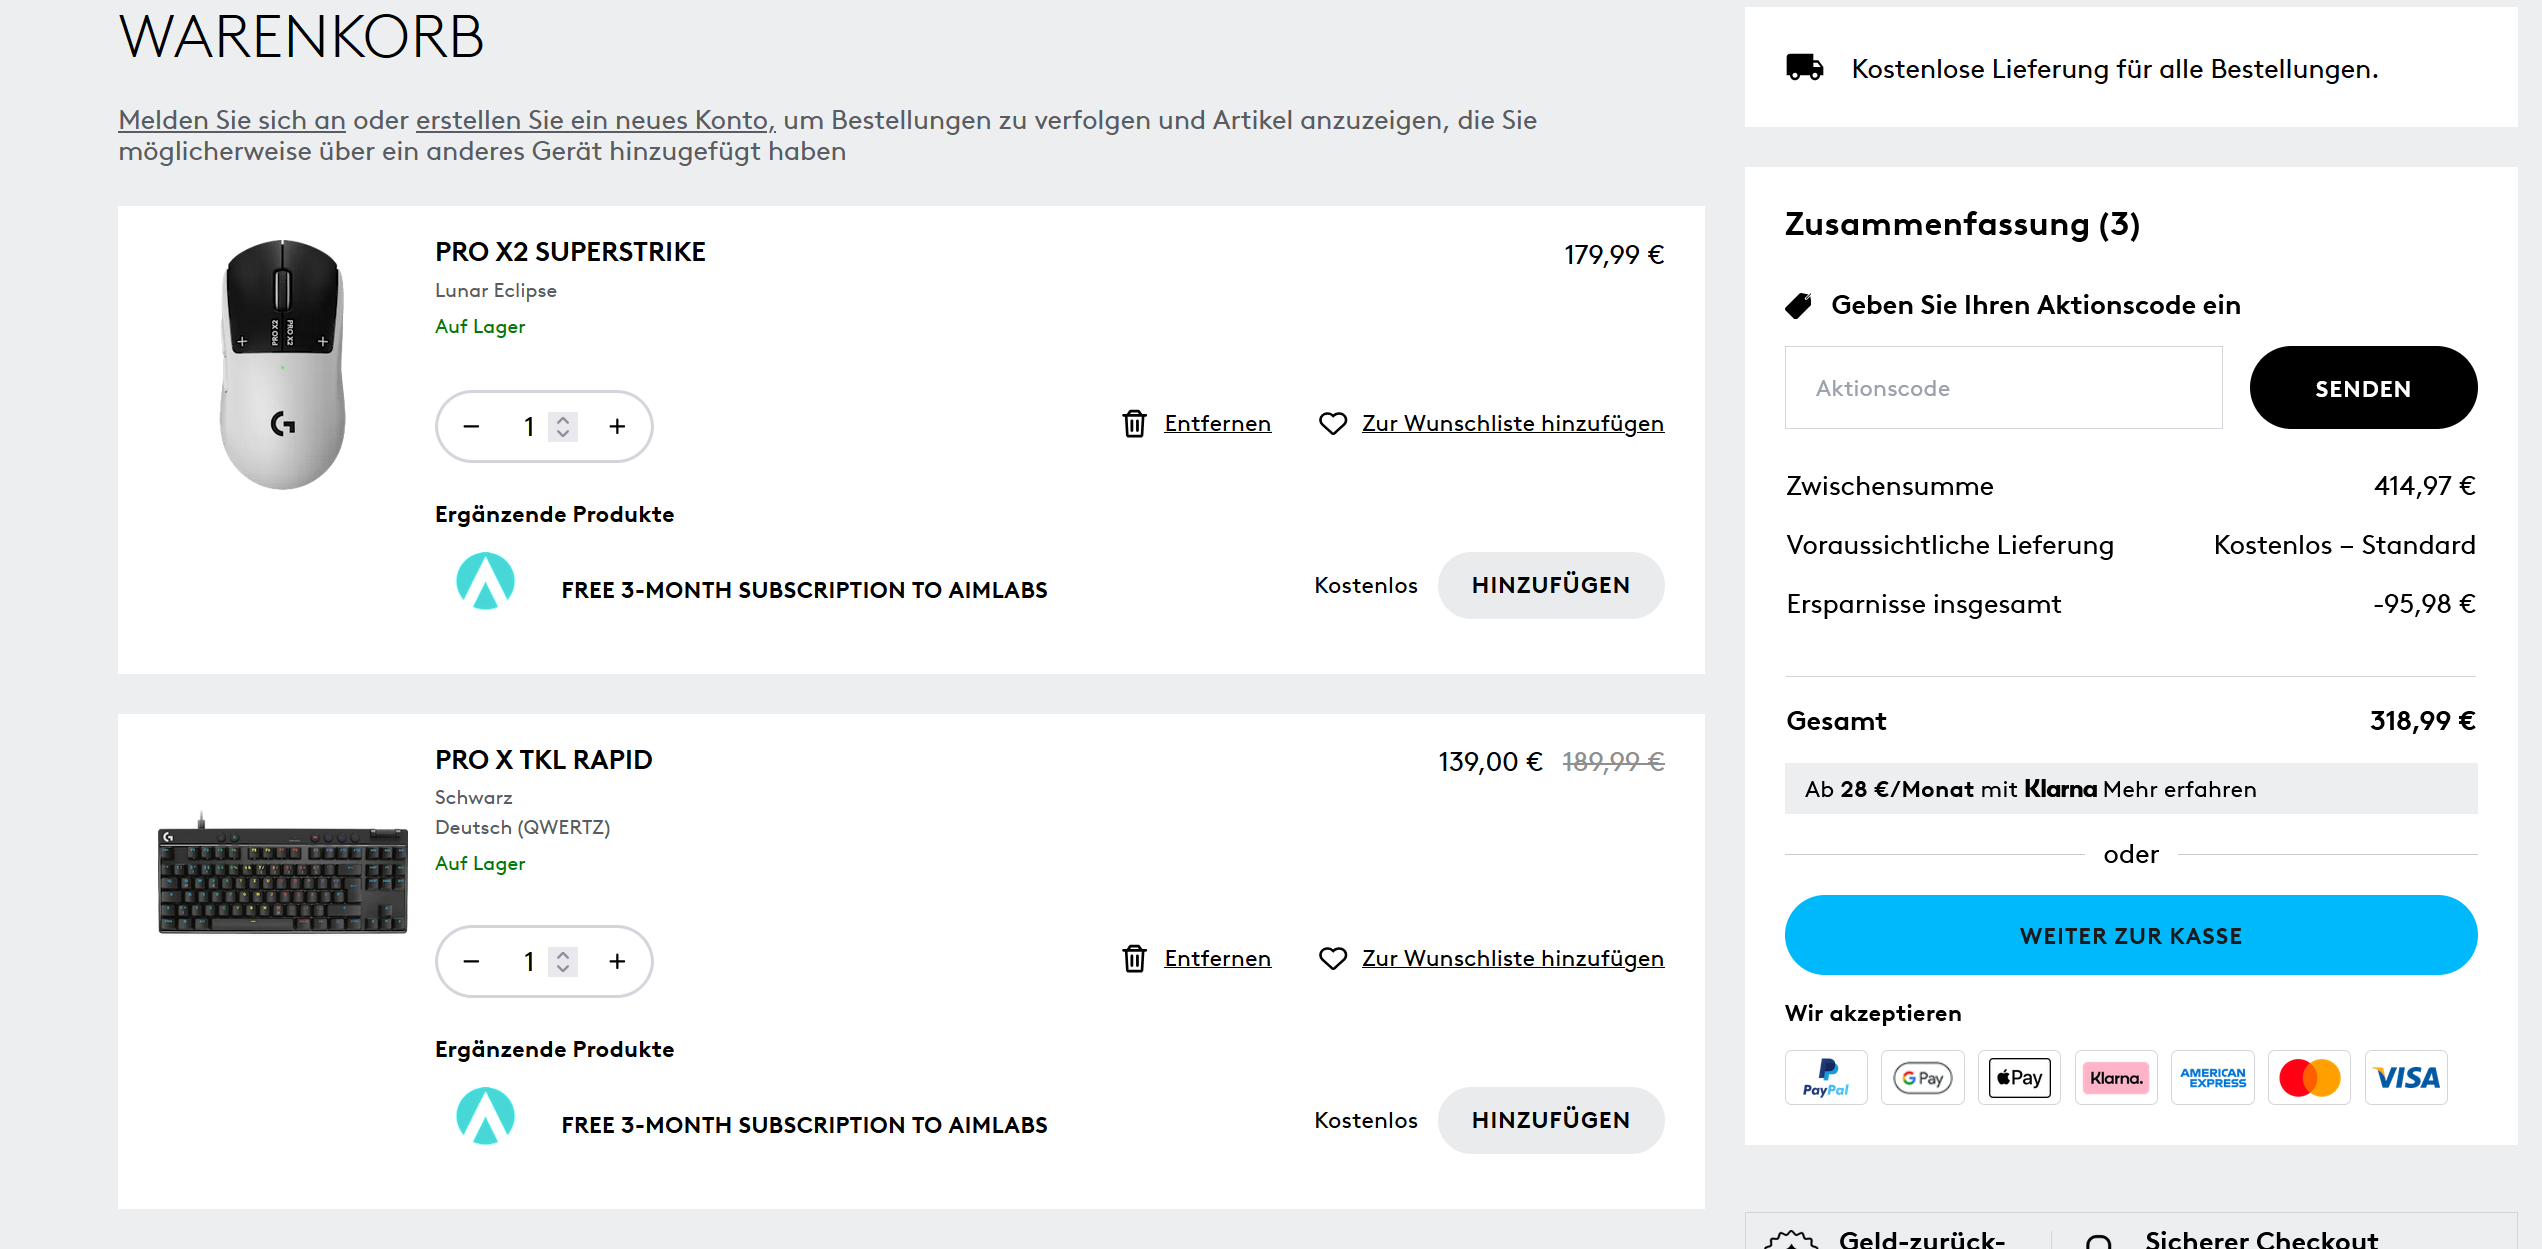Proceed with WEITER ZUR KASSE button
Image resolution: width=2542 pixels, height=1249 pixels.
2130,936
